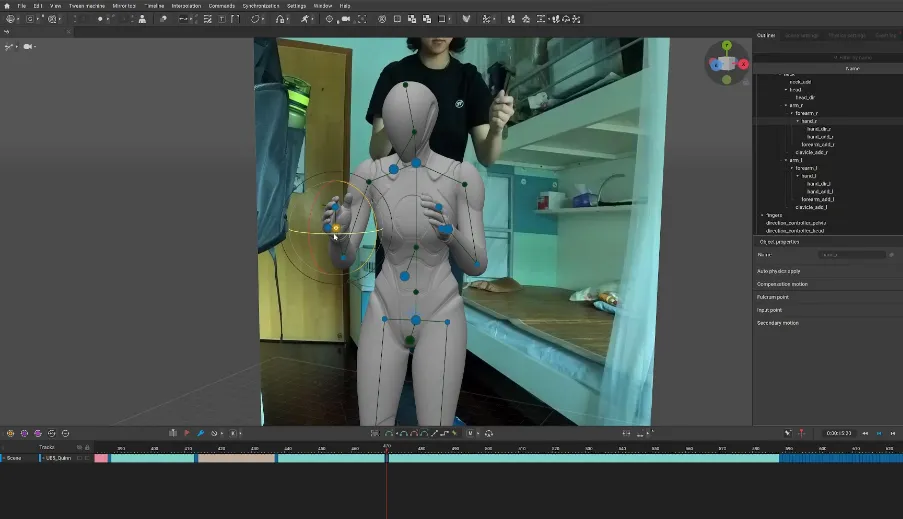Viewport: 903px width, 519px height.
Task: Open the Edit menu
Action: (x=38, y=6)
